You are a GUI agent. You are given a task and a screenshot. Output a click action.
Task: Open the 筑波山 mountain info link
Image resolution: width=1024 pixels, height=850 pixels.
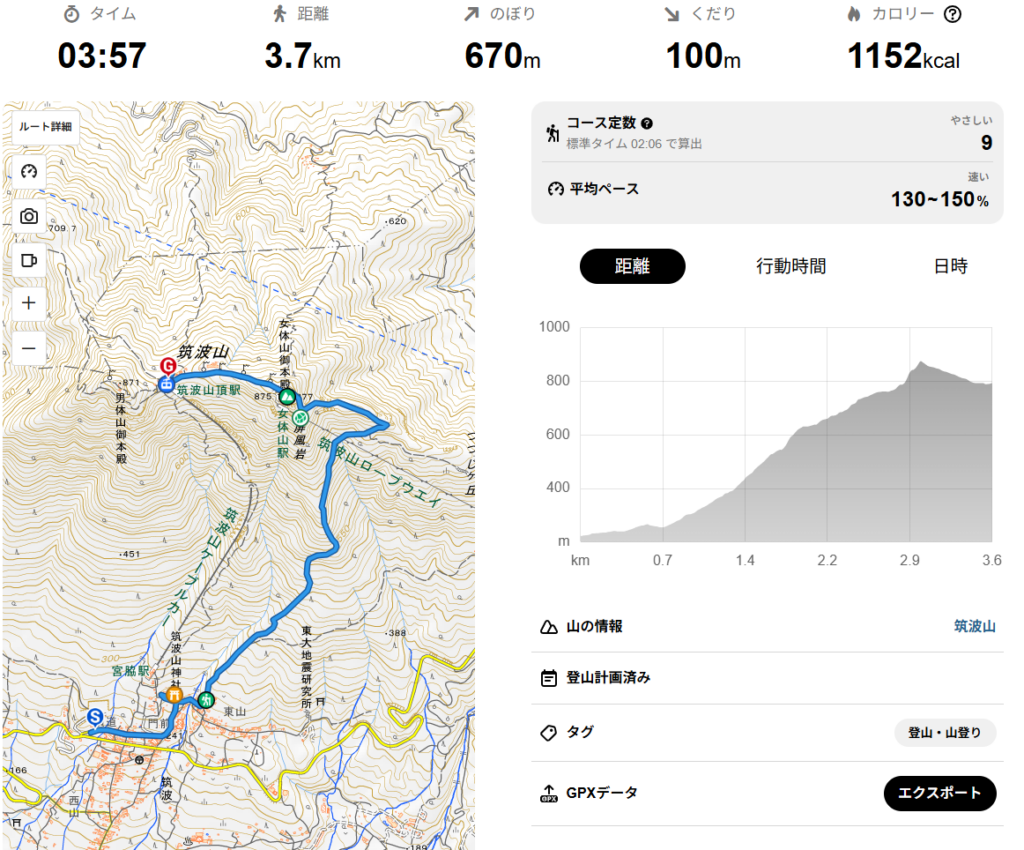click(x=974, y=627)
